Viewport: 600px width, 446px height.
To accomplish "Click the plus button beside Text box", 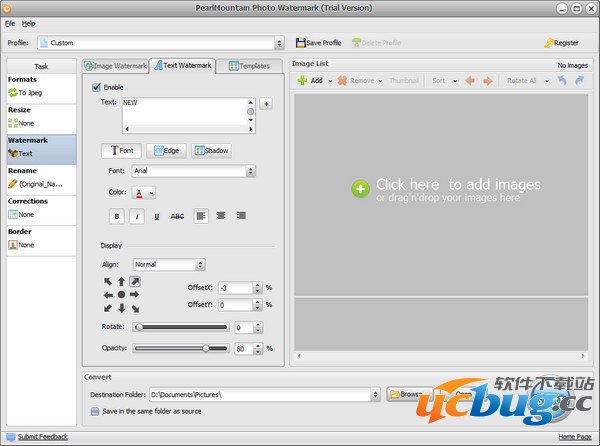I will (x=265, y=103).
